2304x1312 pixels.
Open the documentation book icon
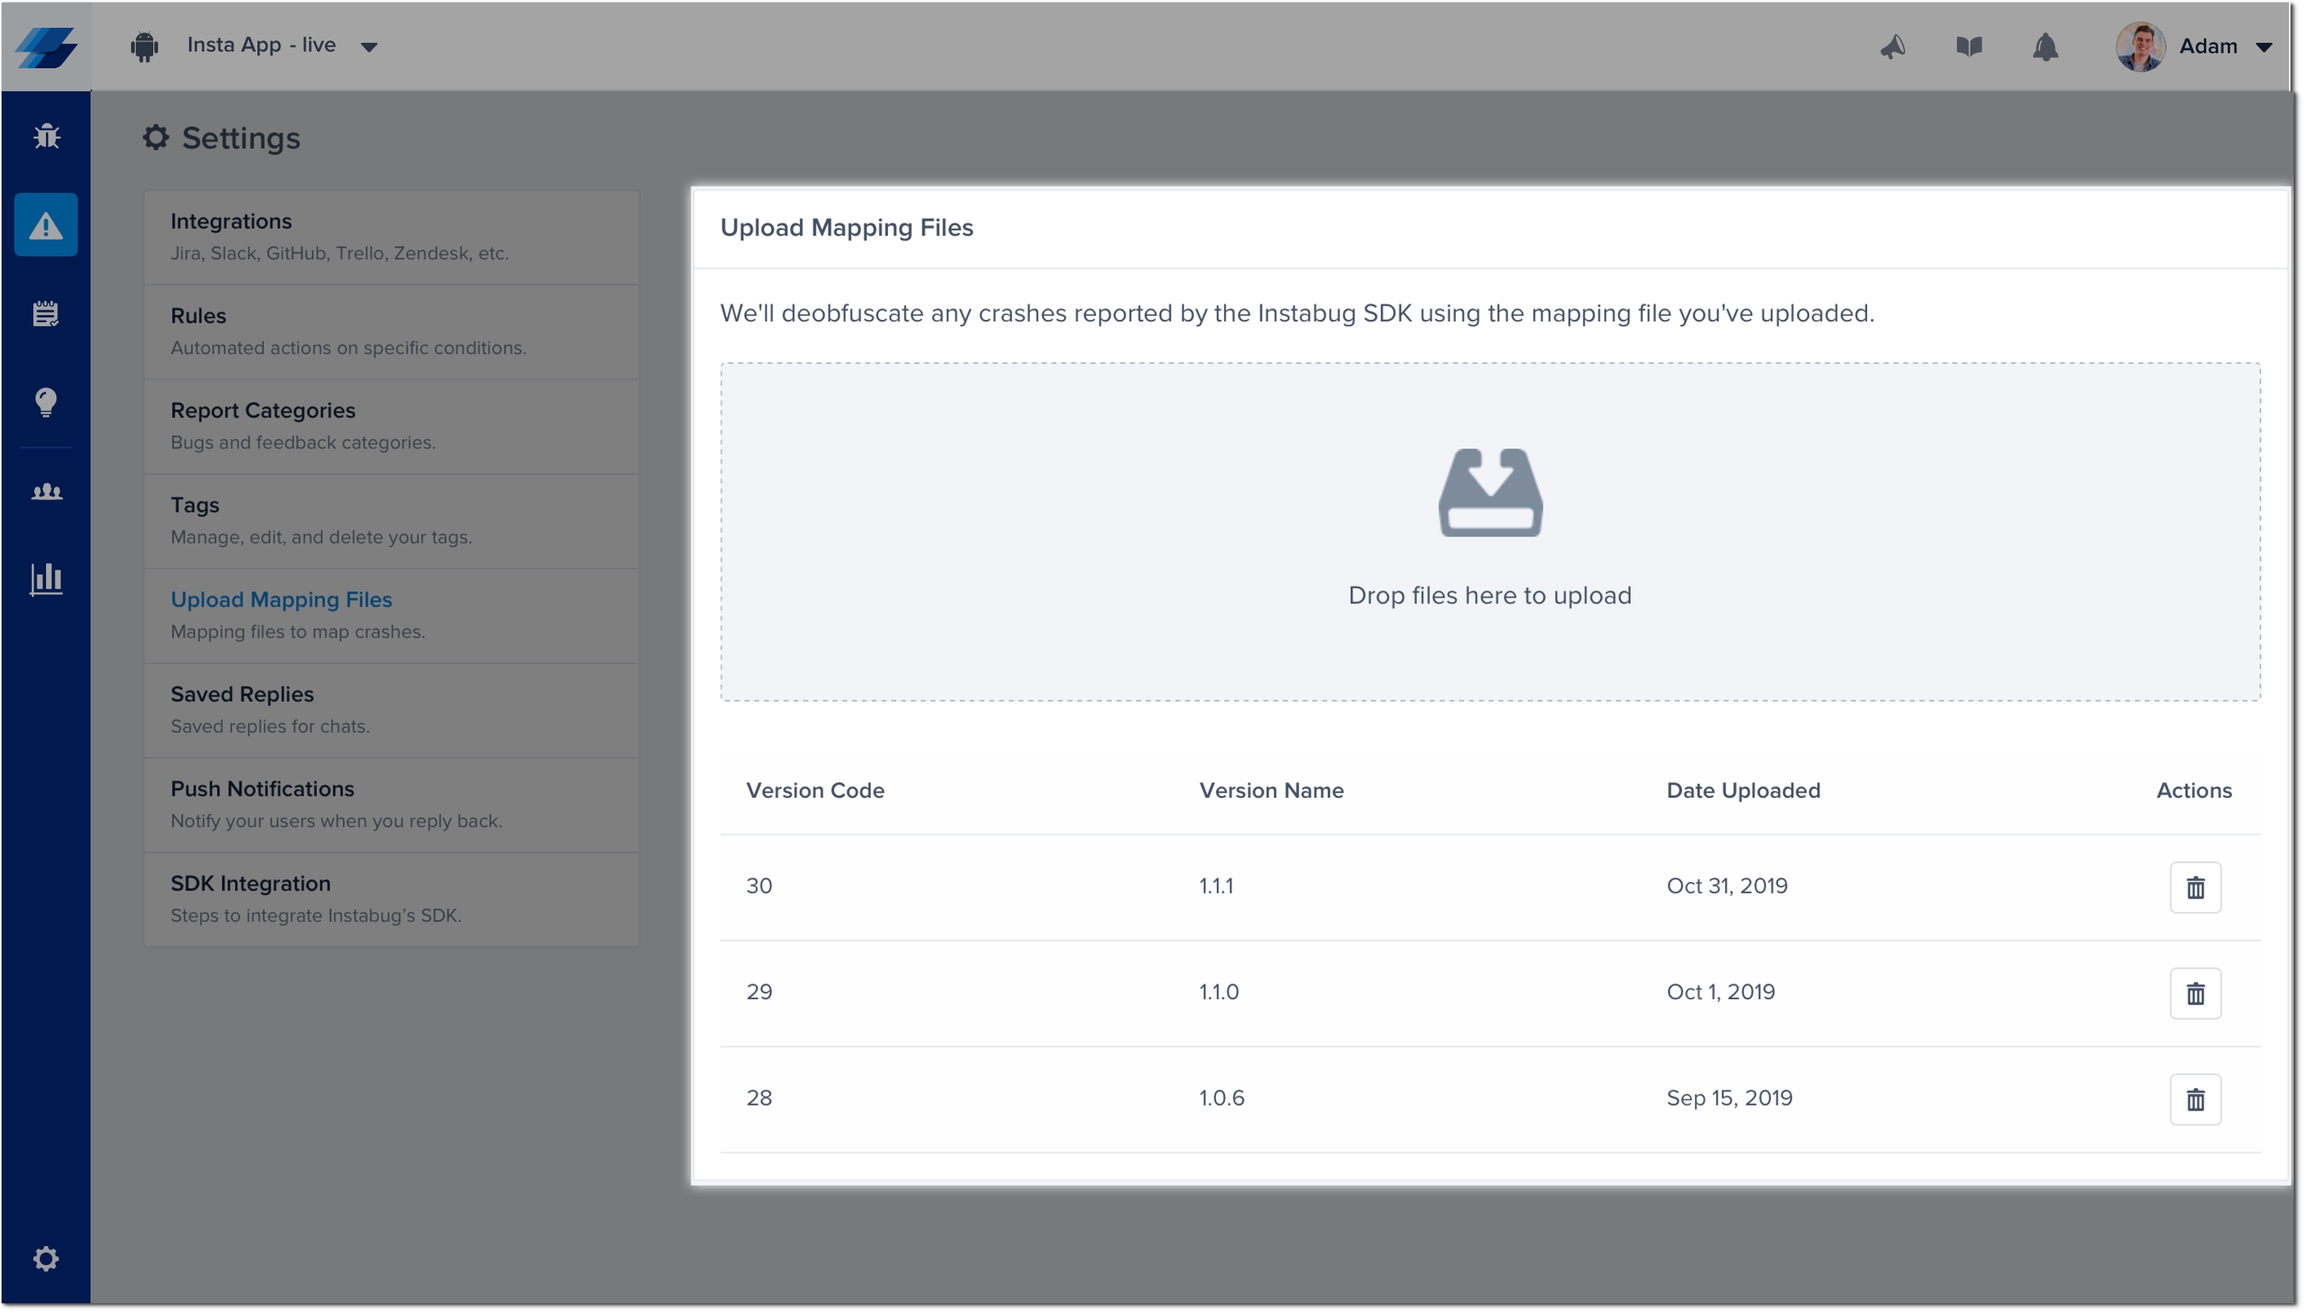click(x=1968, y=47)
